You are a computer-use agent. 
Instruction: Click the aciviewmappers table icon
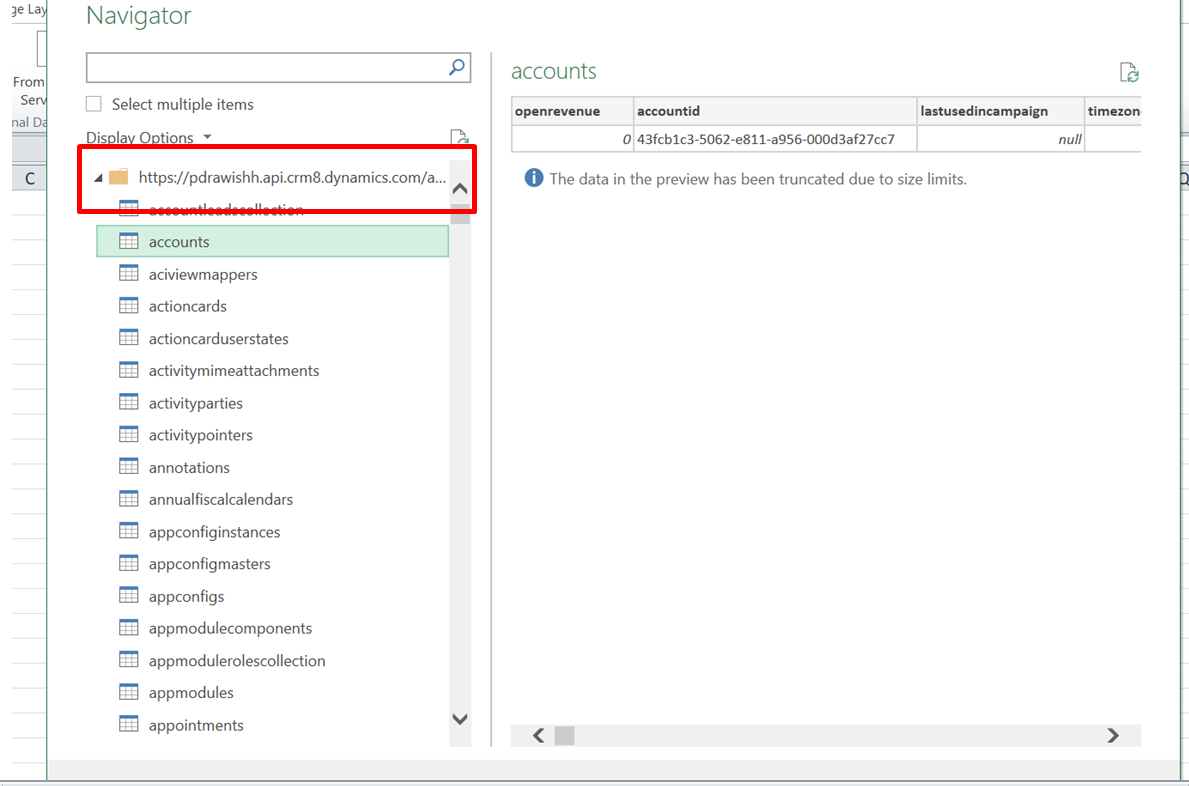pos(129,274)
